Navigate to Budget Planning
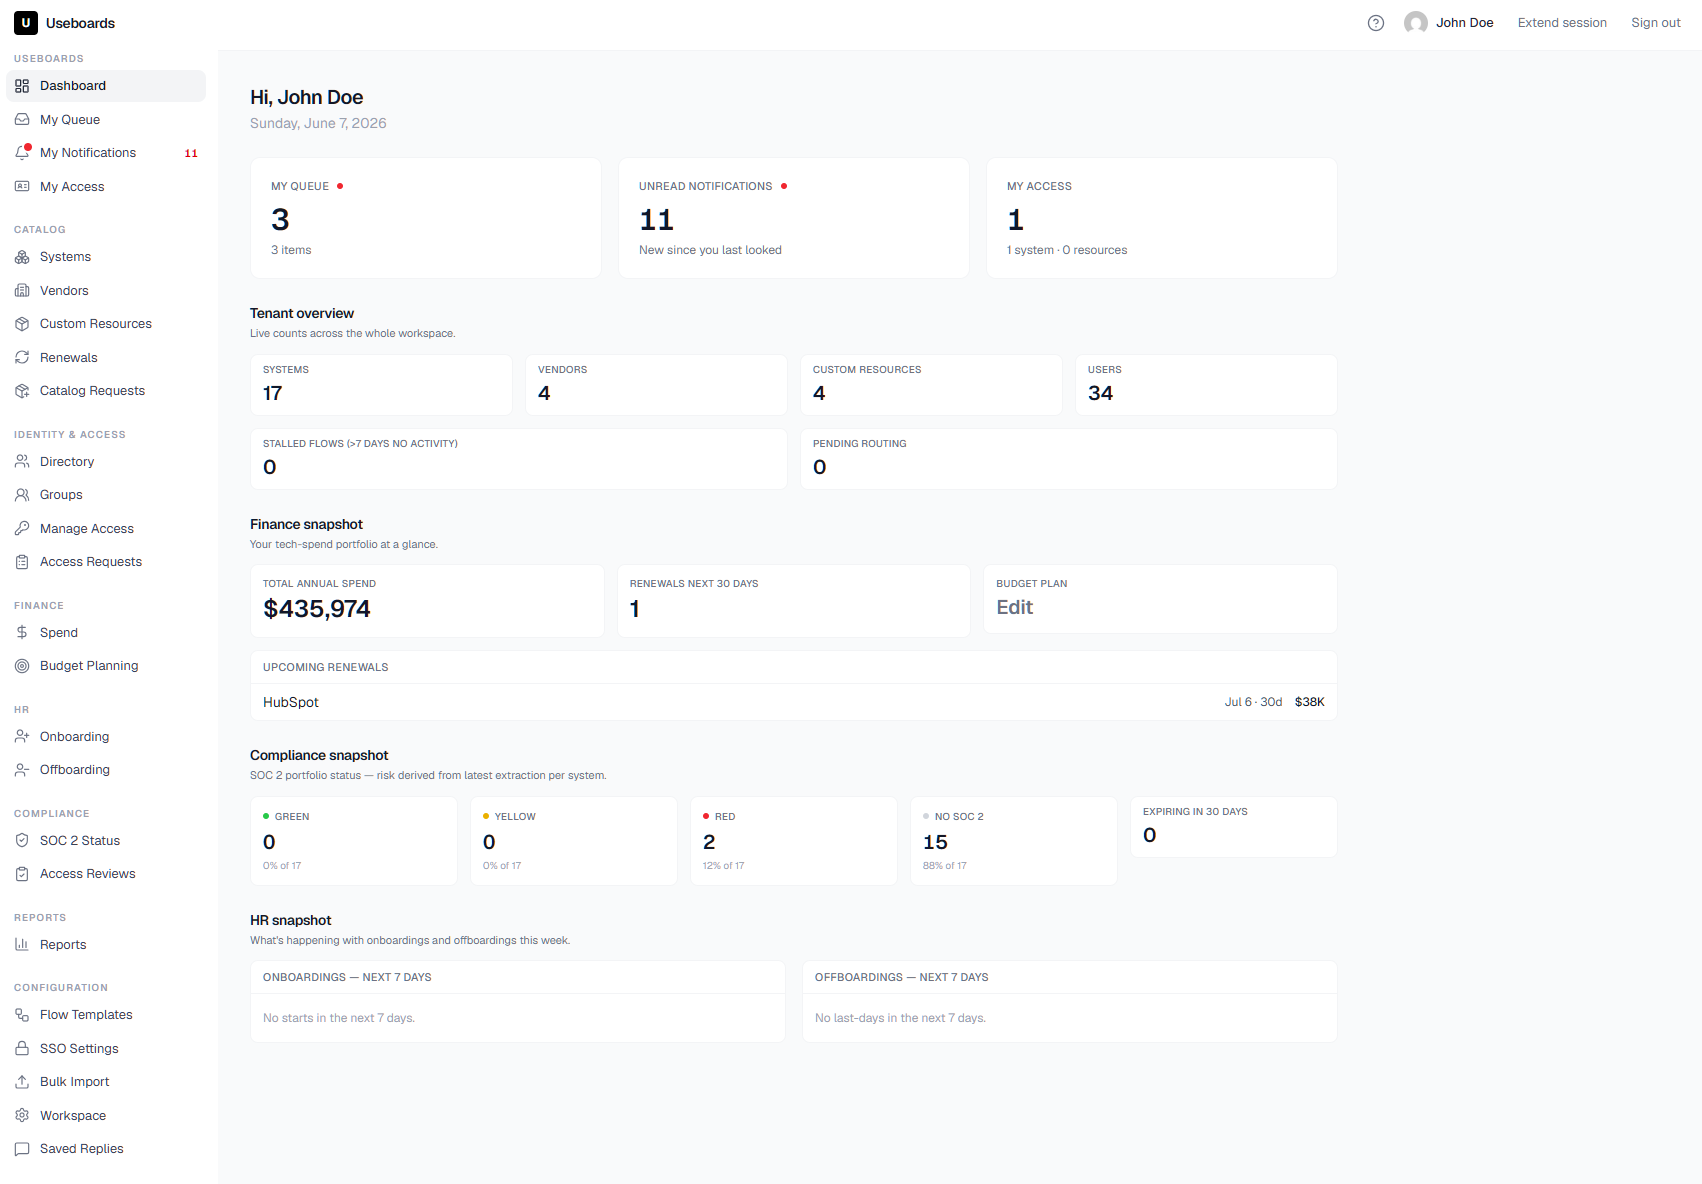The height and width of the screenshot is (1184, 1702). click(x=106, y=666)
